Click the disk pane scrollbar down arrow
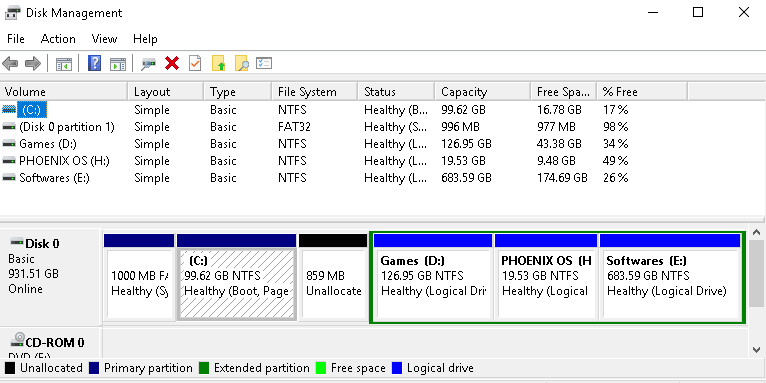The width and height of the screenshot is (766, 383). pyautogui.click(x=757, y=349)
